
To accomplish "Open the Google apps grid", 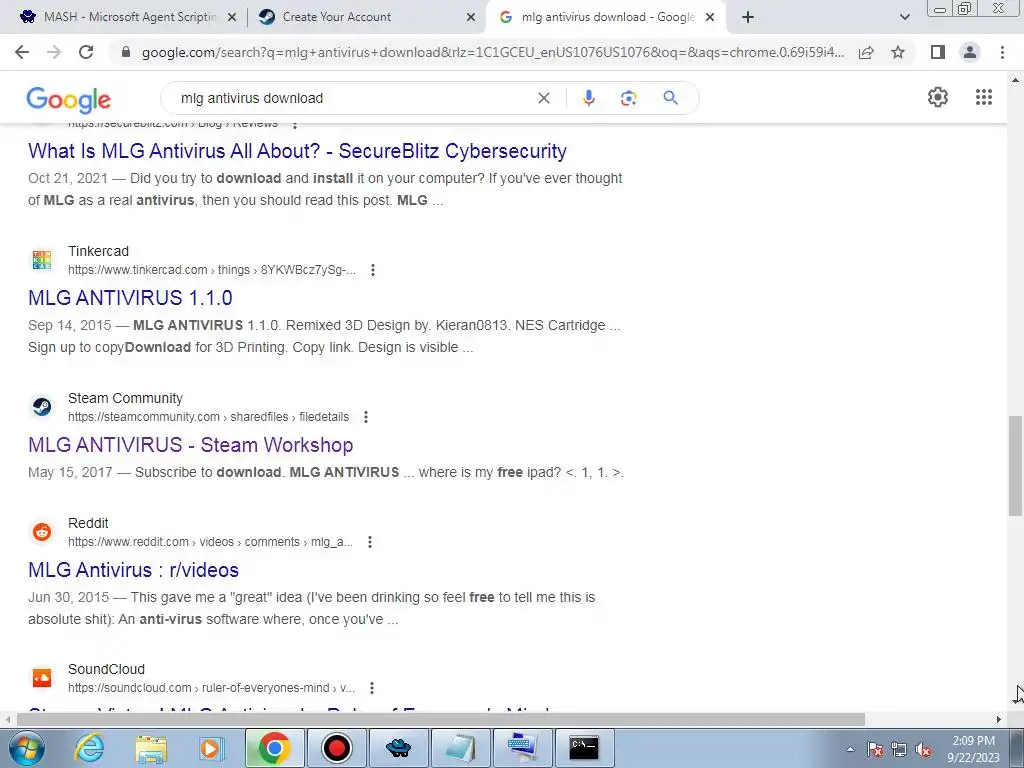I will pyautogui.click(x=984, y=97).
